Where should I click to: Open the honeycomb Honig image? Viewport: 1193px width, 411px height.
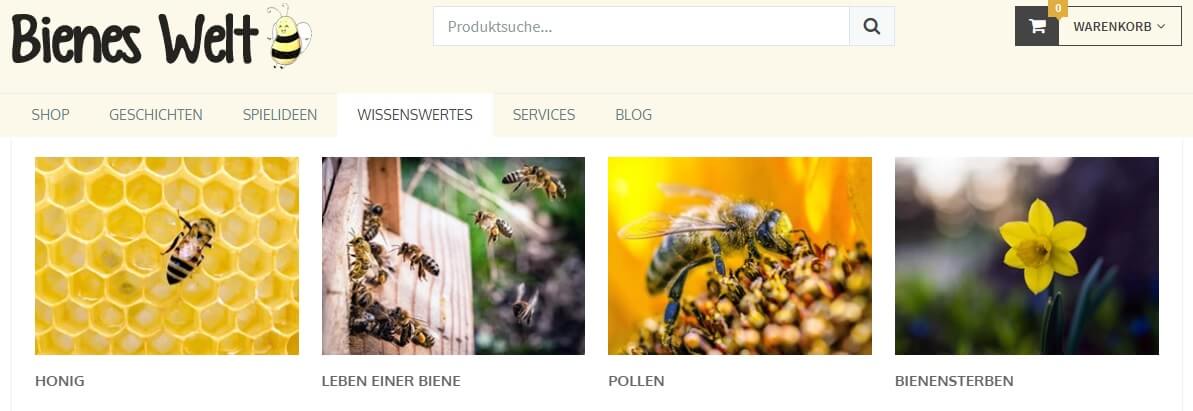[167, 256]
